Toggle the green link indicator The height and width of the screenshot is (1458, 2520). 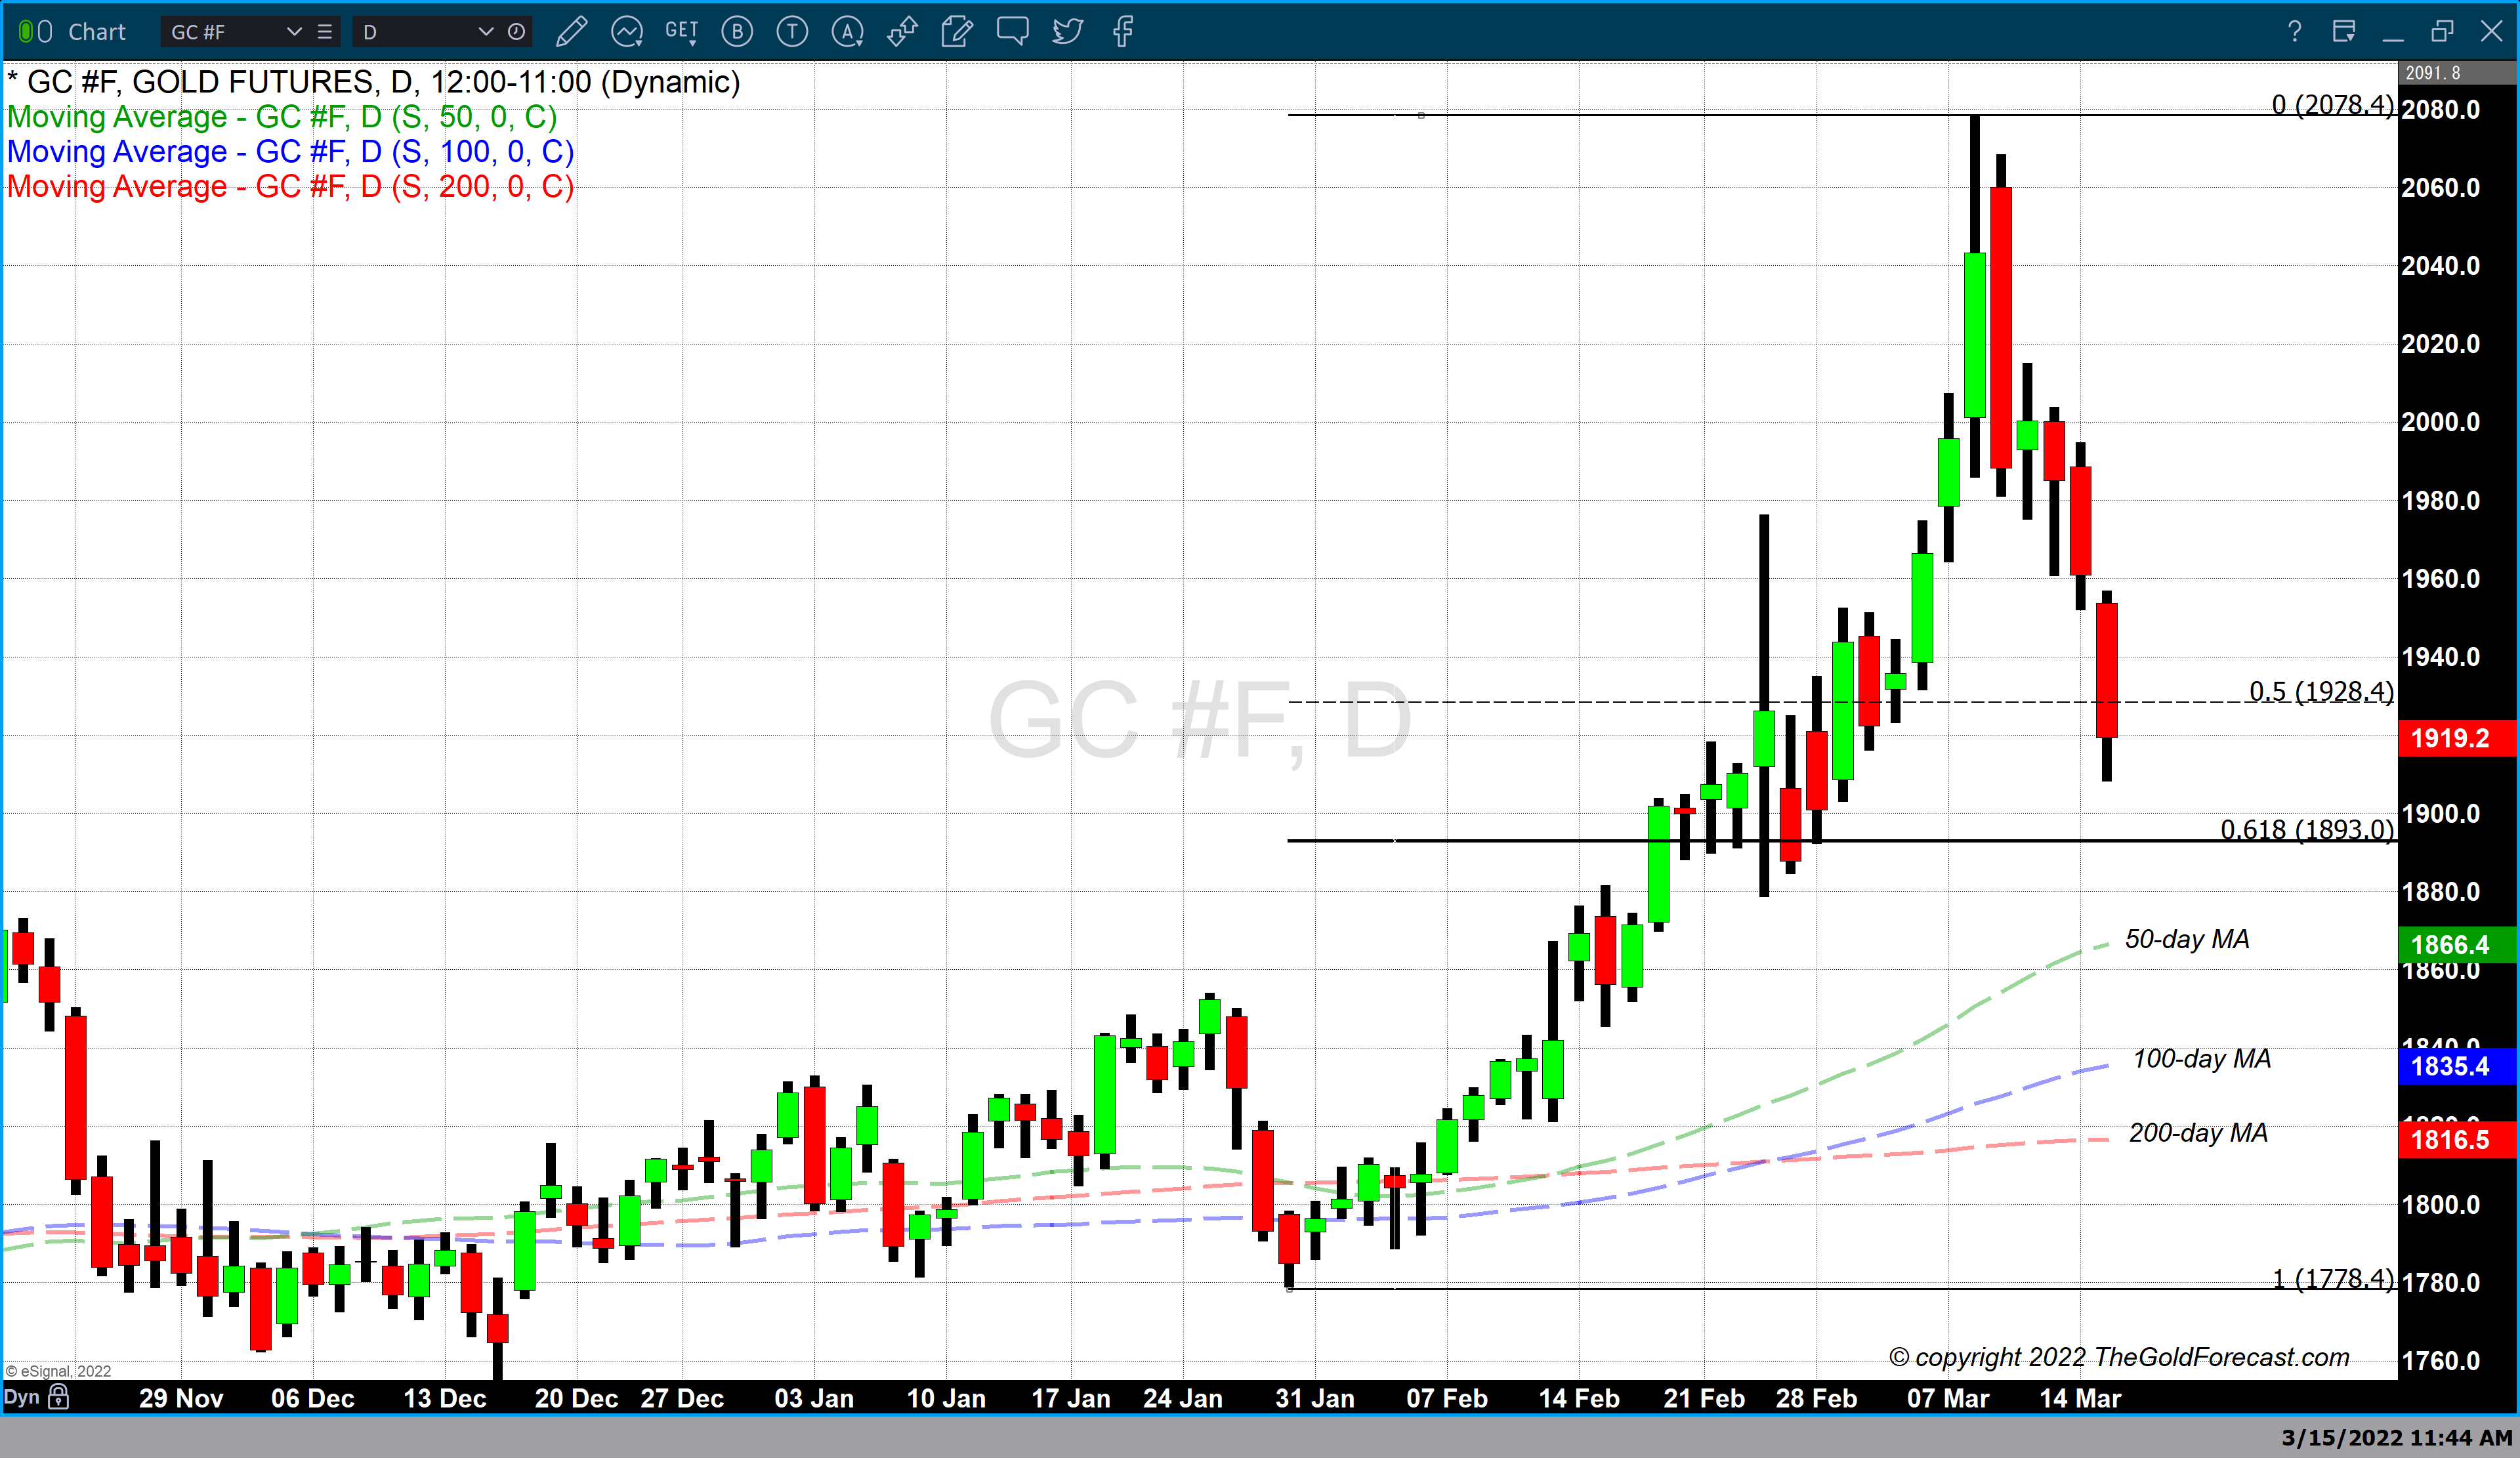tap(26, 32)
